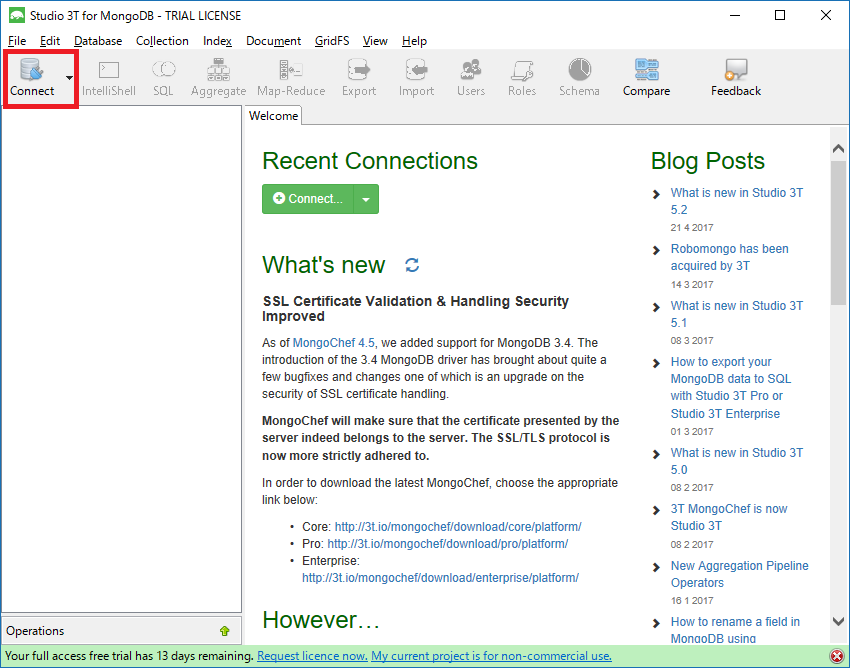This screenshot has height=668, width=850.
Task: Click the green Connect... button
Action: (x=308, y=199)
